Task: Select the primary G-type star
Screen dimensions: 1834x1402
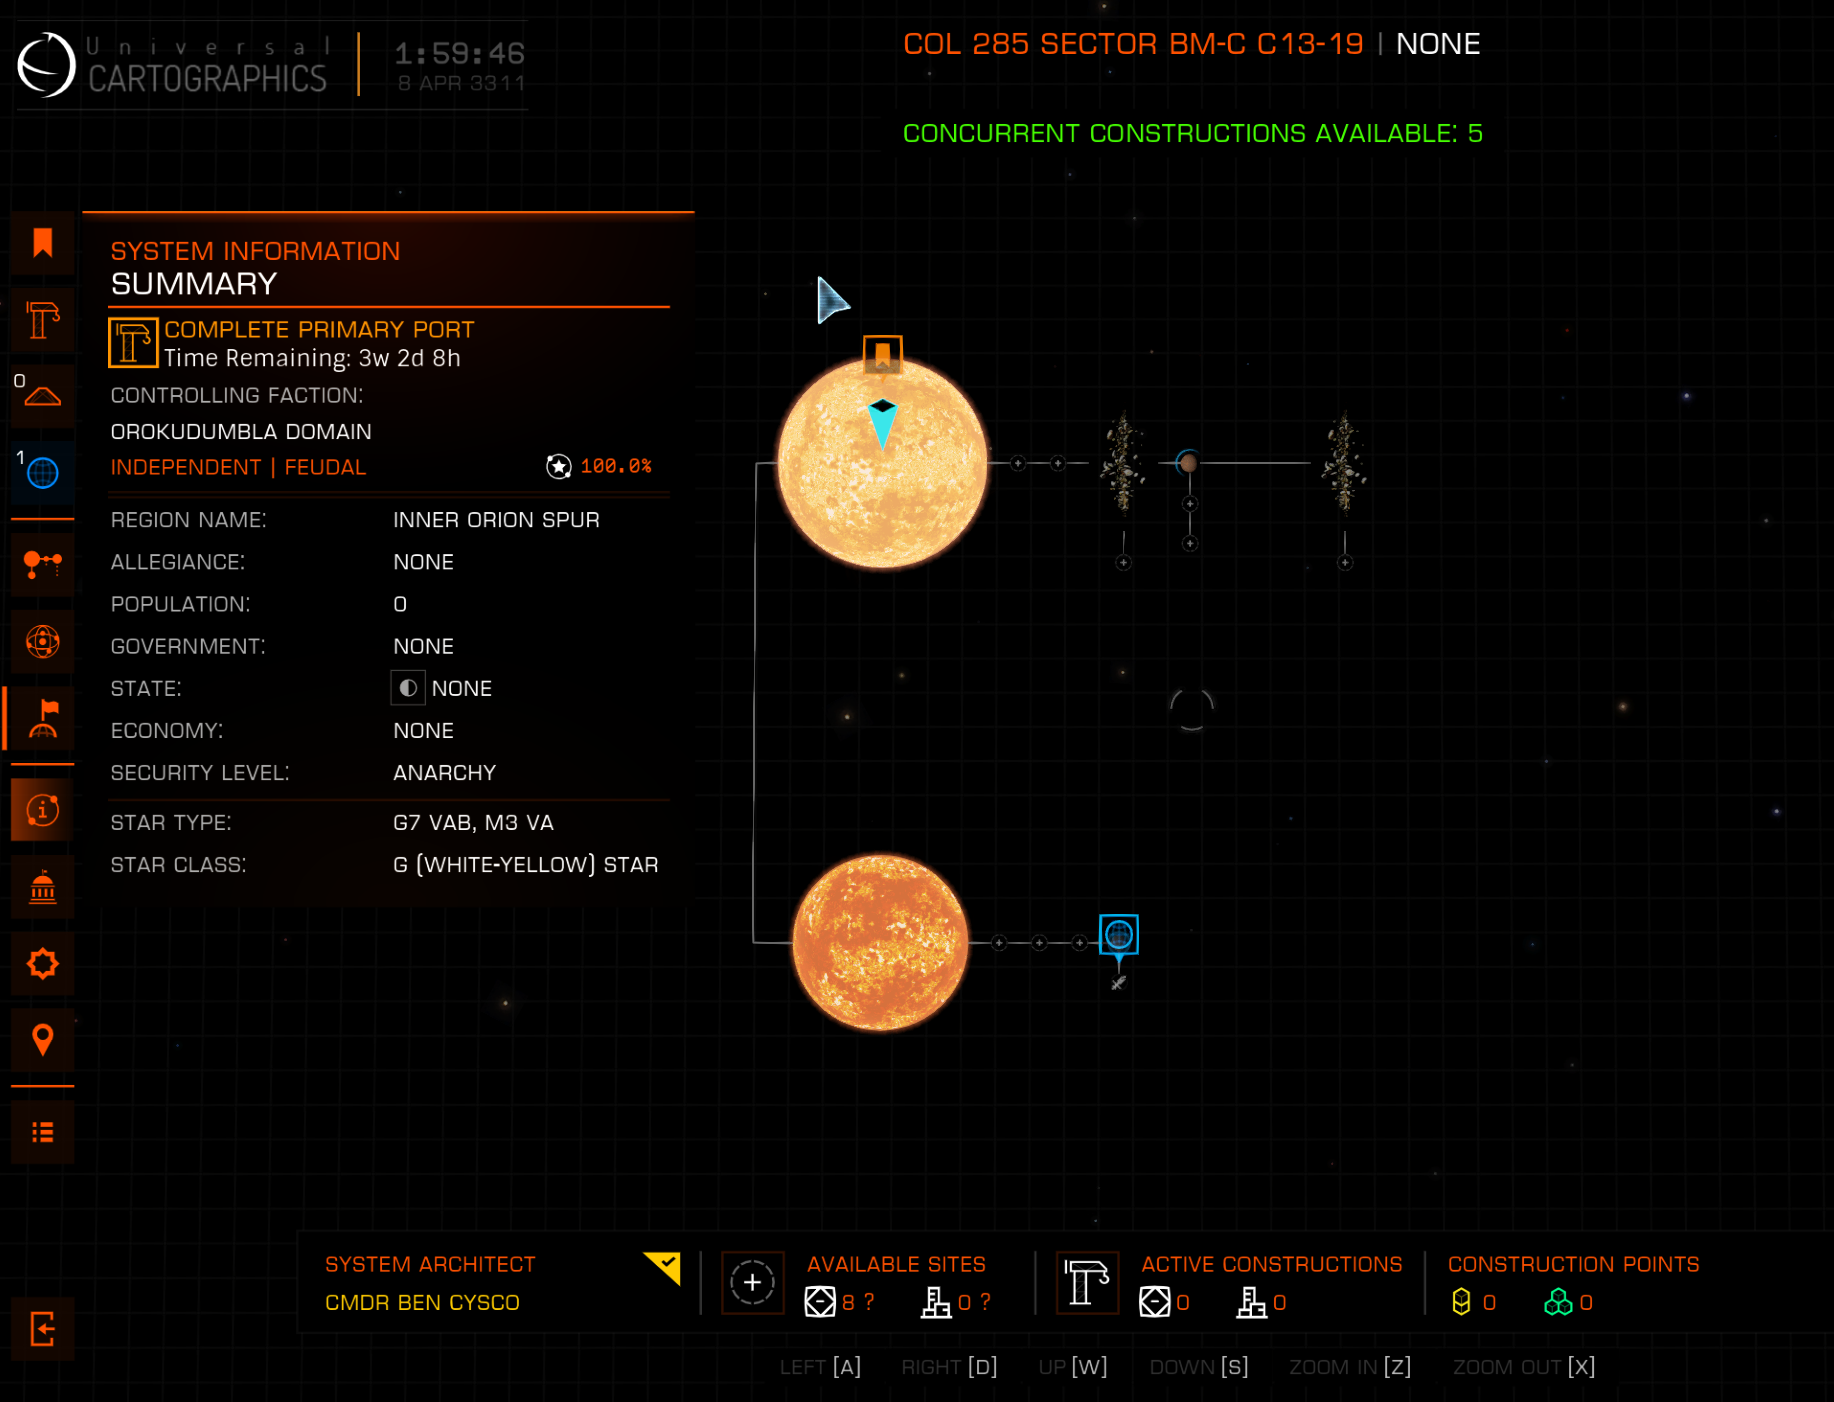Action: click(x=882, y=464)
